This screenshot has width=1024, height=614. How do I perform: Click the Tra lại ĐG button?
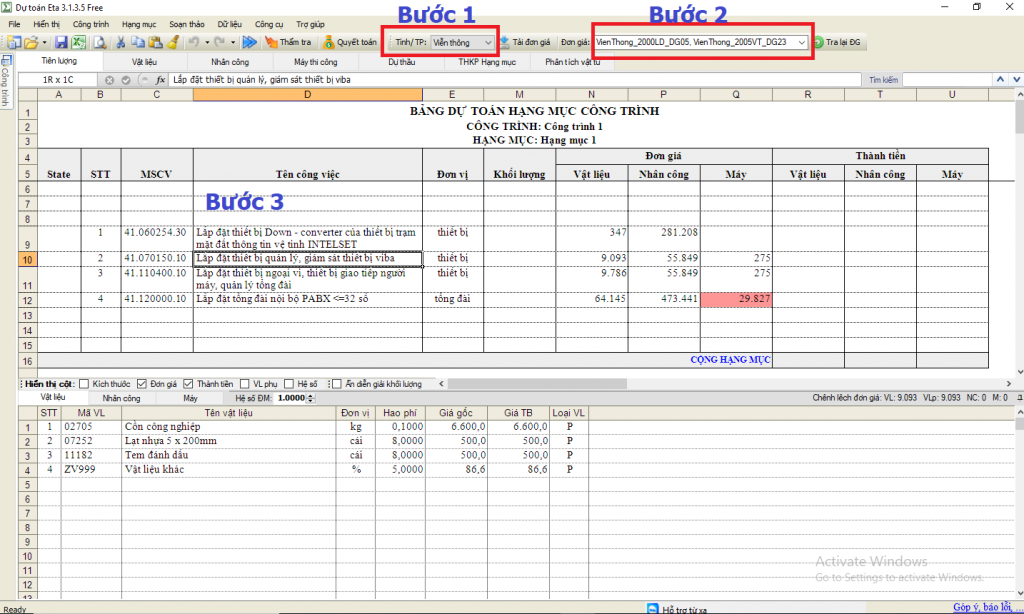pos(838,42)
